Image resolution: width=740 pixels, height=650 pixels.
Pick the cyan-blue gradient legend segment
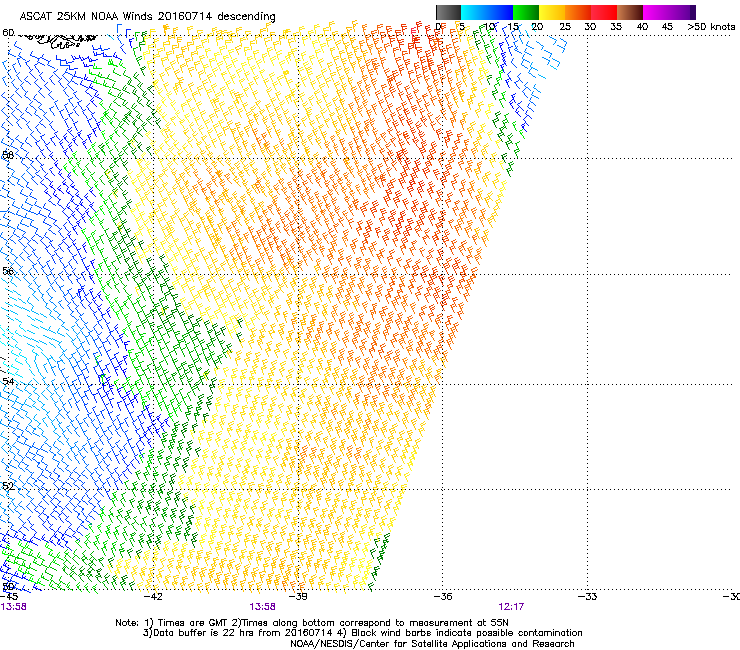[x=487, y=12]
